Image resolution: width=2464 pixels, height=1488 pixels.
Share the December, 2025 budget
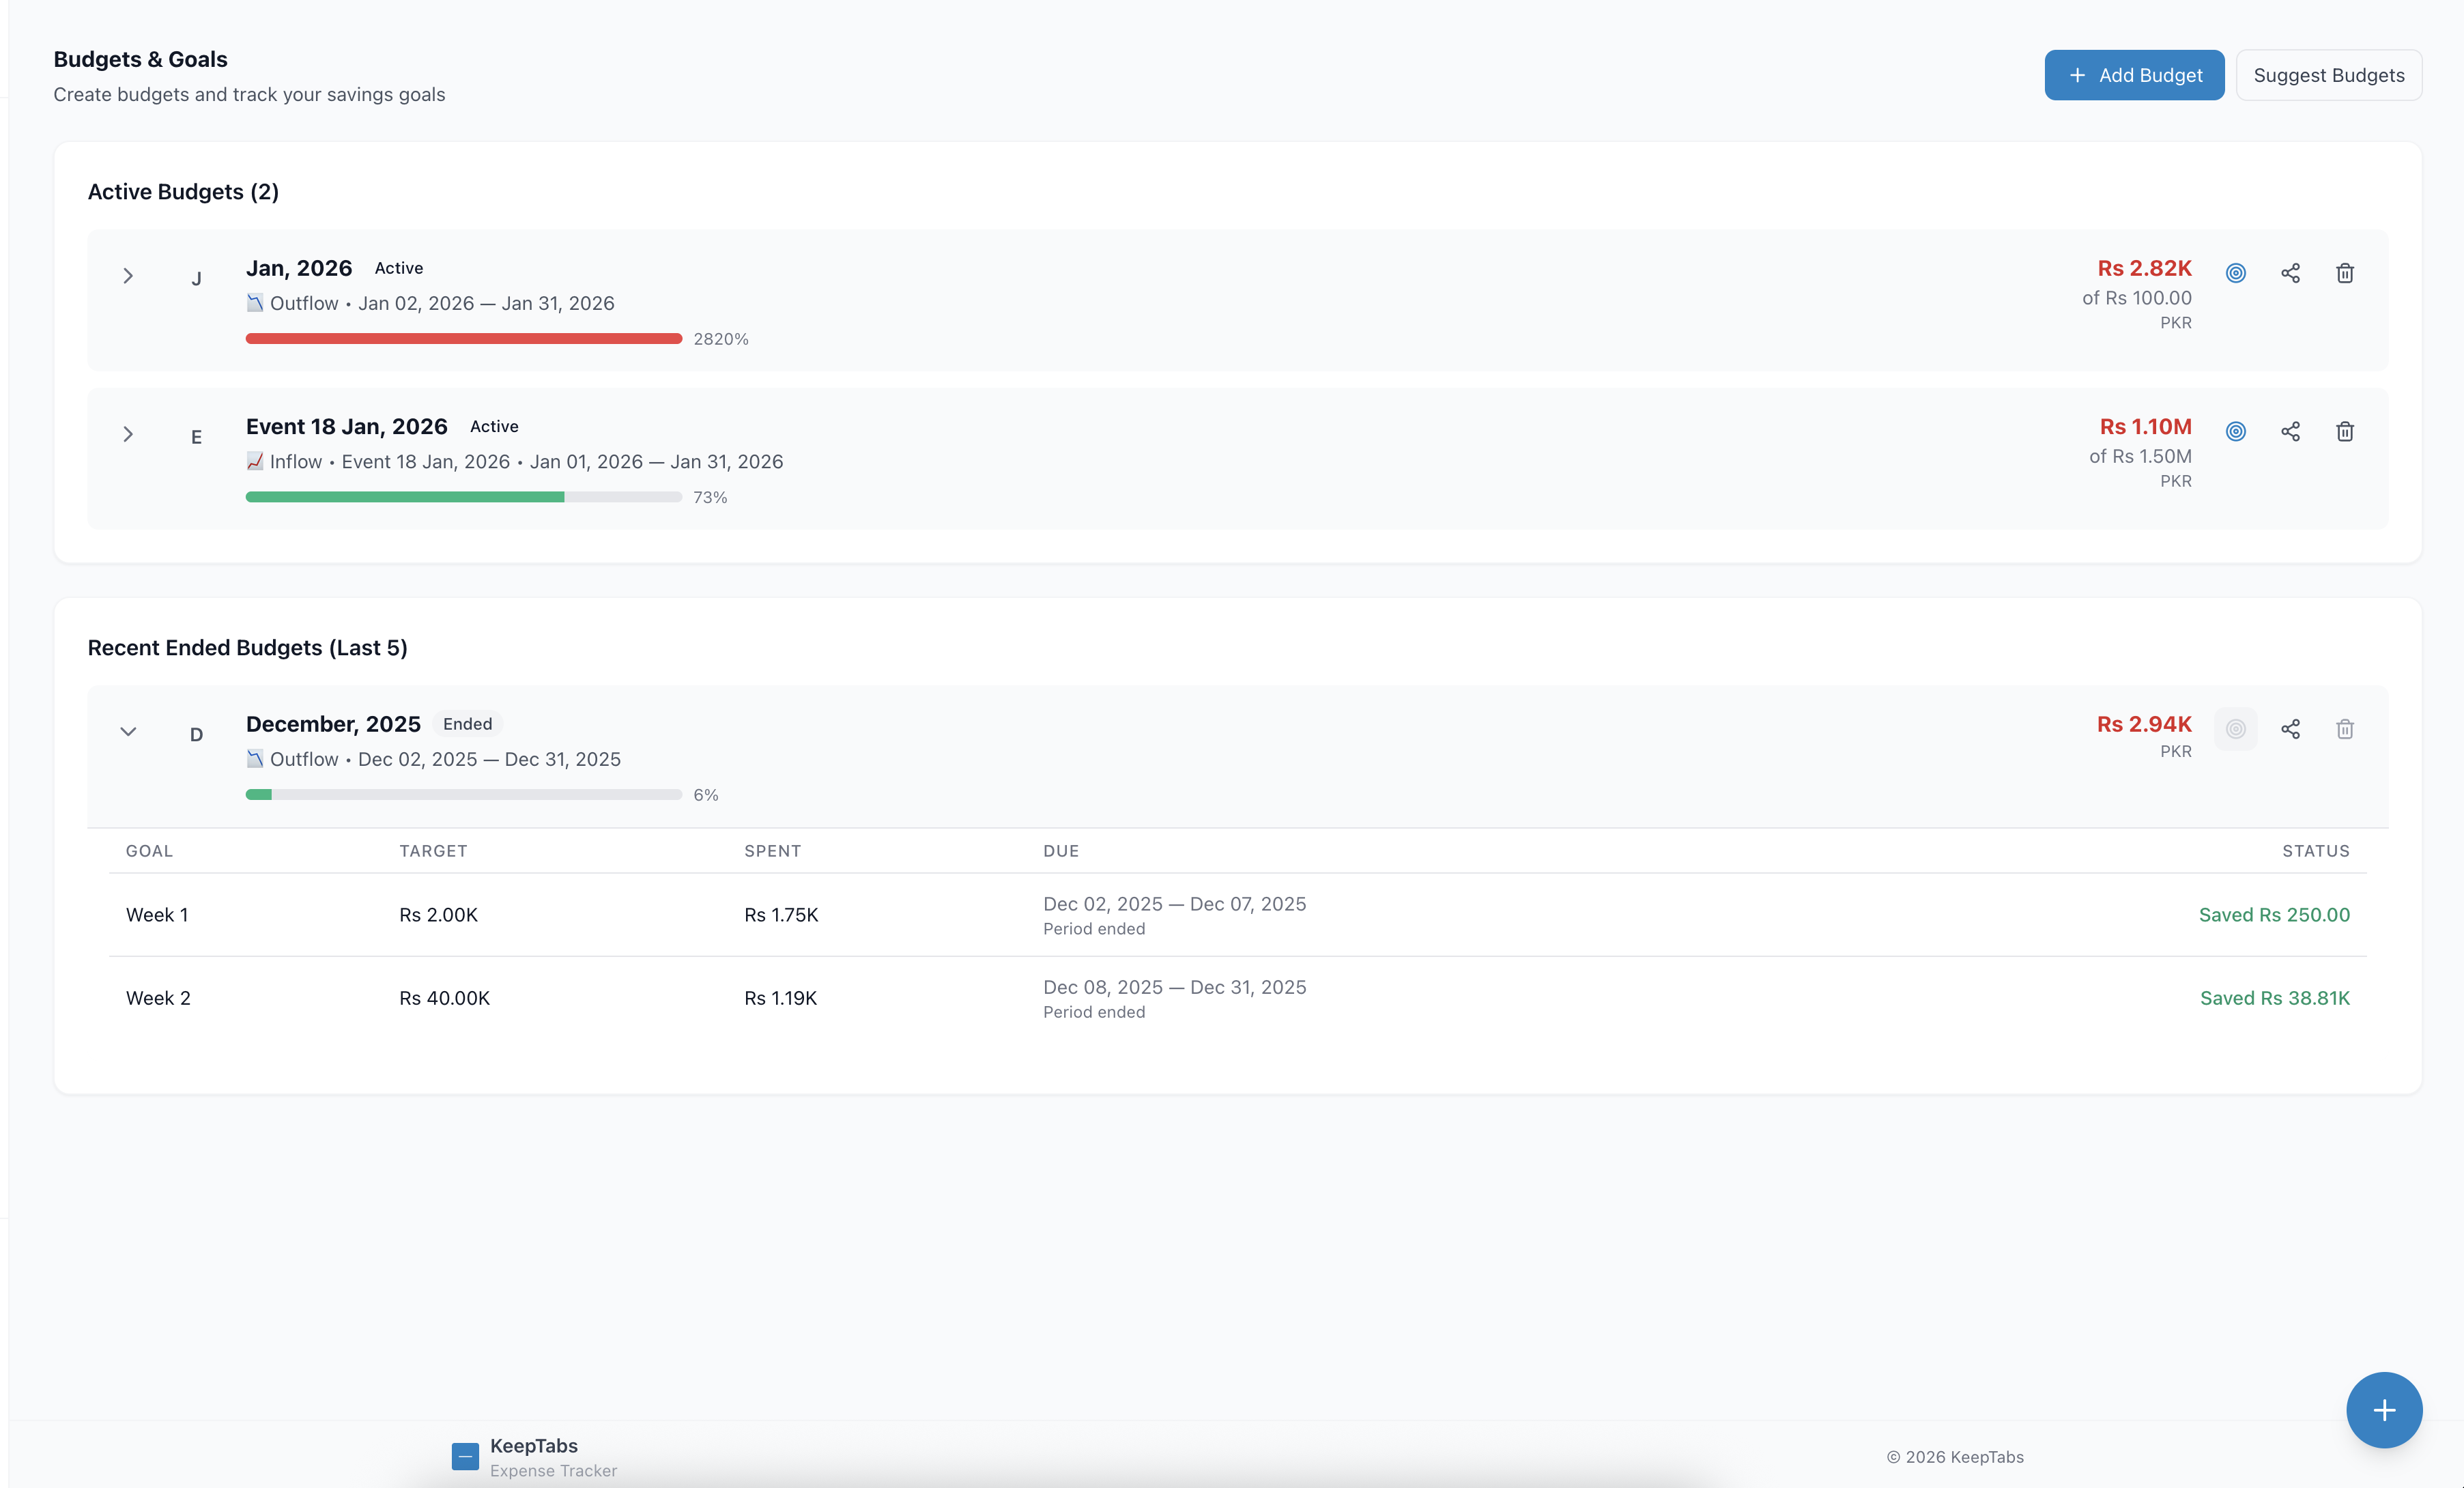pyautogui.click(x=2291, y=729)
